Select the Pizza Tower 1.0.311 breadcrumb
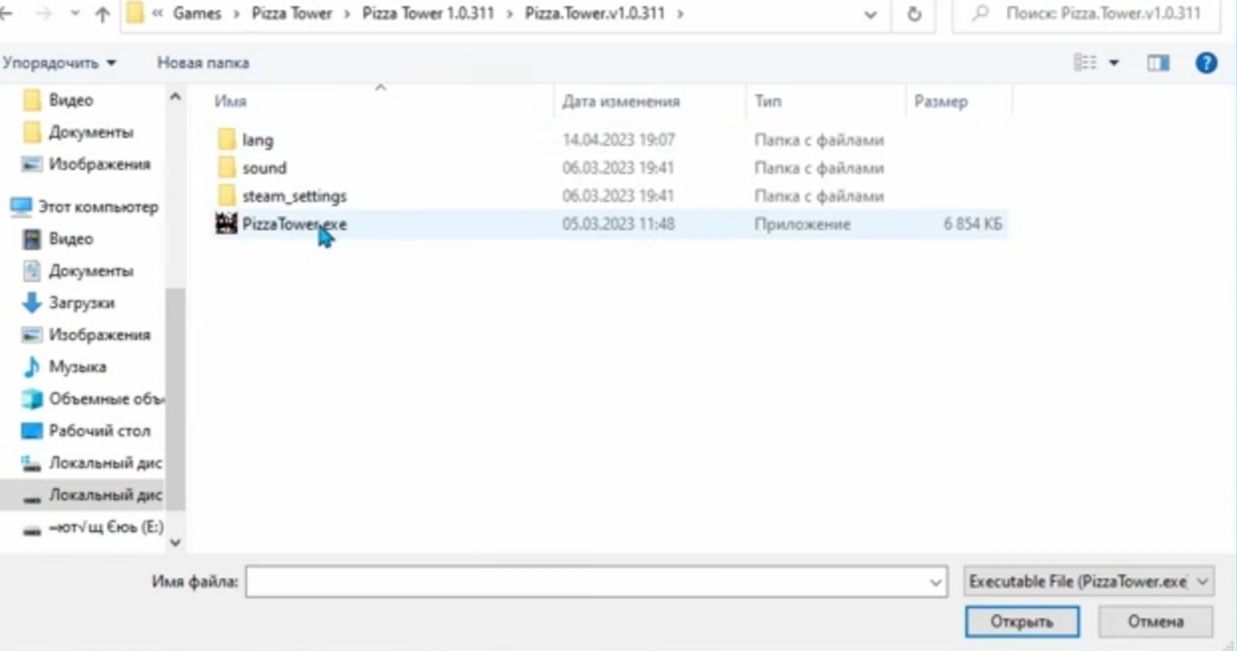The width and height of the screenshot is (1237, 651). click(429, 14)
